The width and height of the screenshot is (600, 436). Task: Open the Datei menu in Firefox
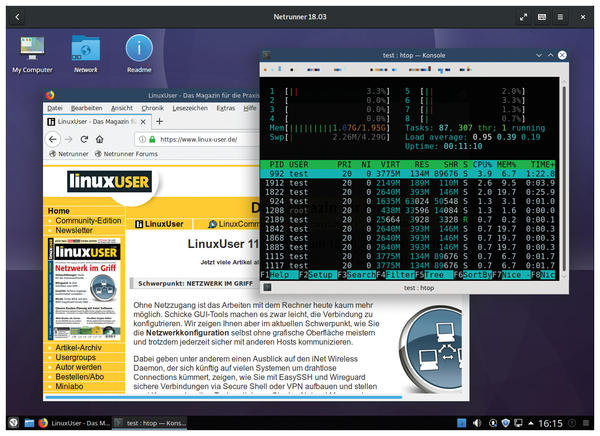click(x=55, y=108)
